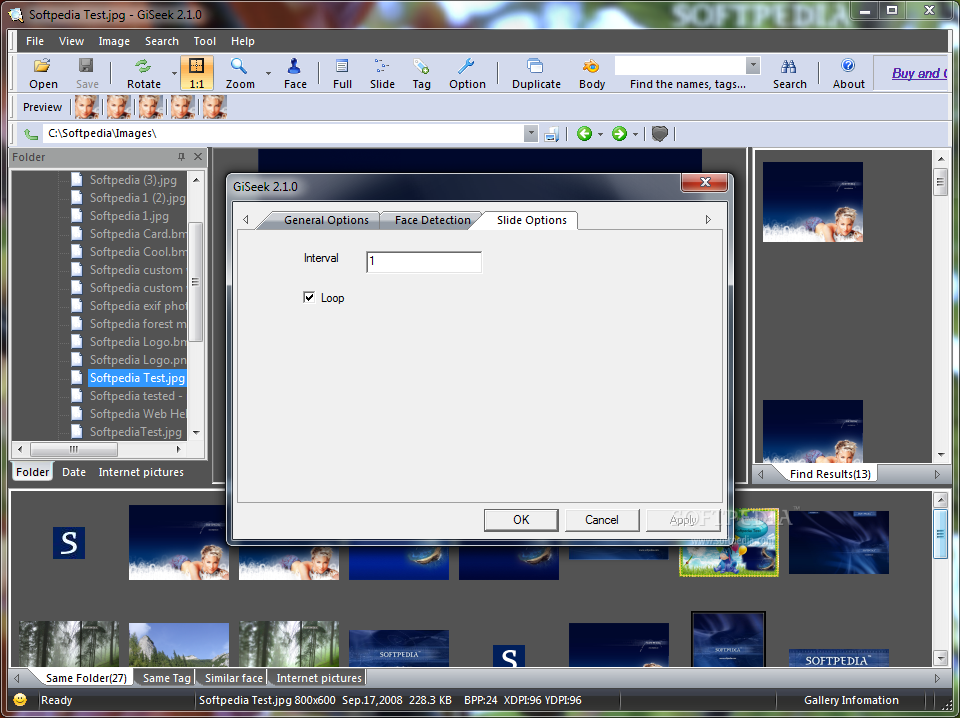Run Search with the binoculars icon
The image size is (960, 718).
[x=789, y=73]
